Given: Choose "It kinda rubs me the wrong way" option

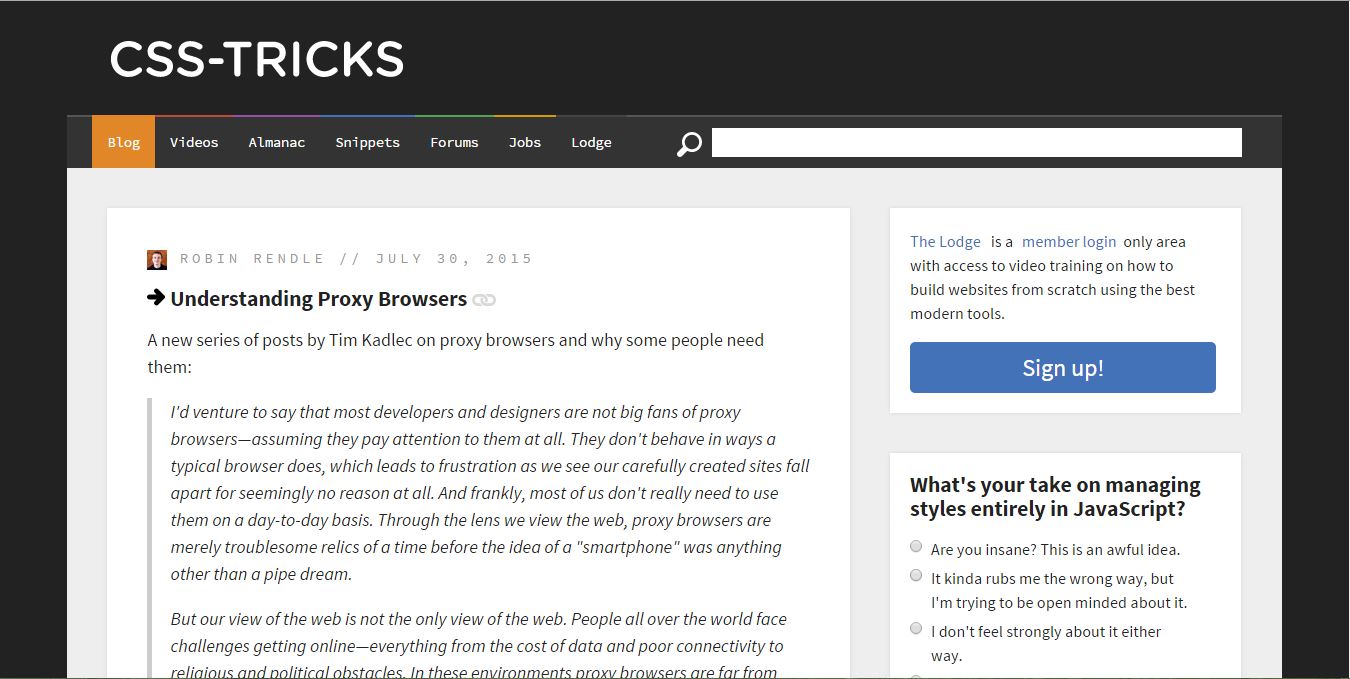Looking at the screenshot, I should 916,575.
